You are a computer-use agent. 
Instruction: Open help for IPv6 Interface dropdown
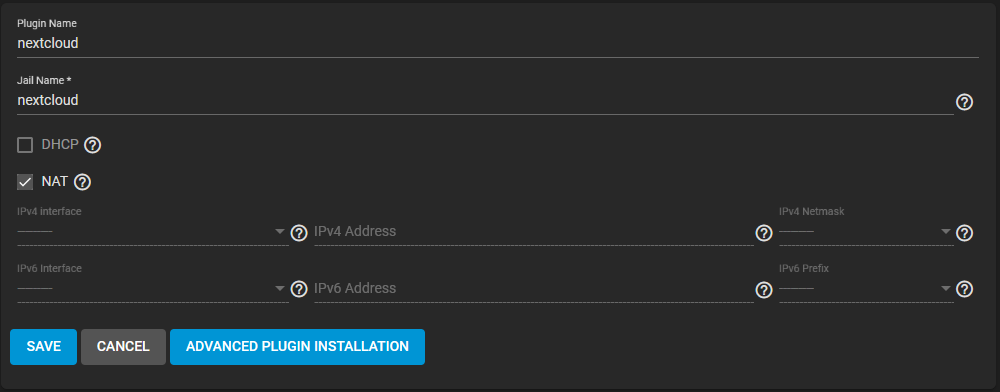pyautogui.click(x=298, y=289)
